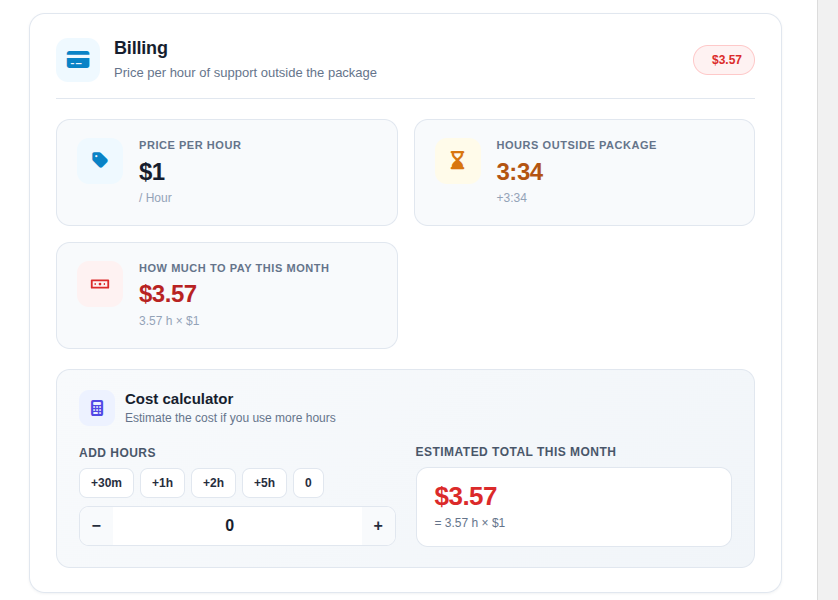Add 30 minutes with +30m button
Viewport: 838px width, 600px height.
click(x=106, y=483)
